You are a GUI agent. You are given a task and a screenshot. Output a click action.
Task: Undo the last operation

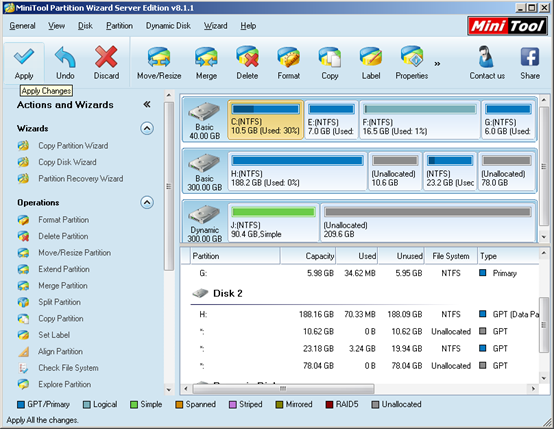point(65,63)
